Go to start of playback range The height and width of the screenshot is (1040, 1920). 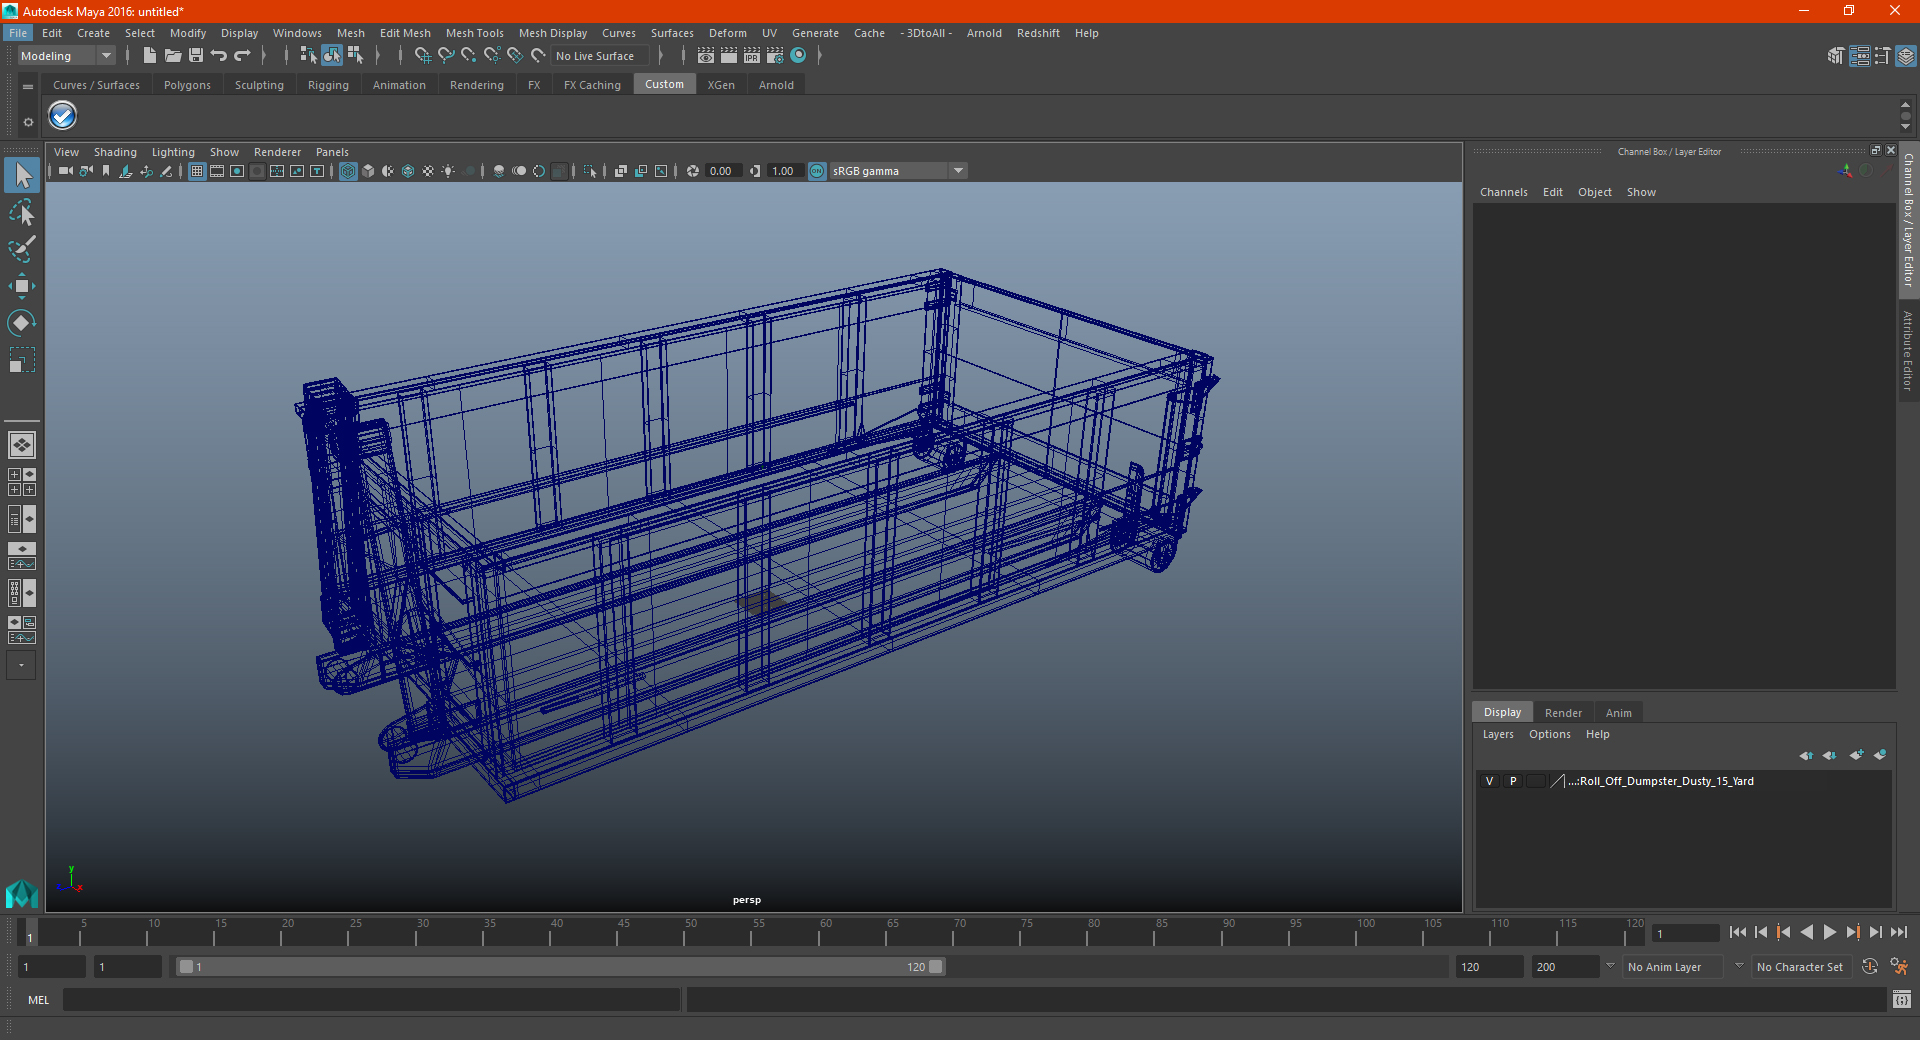click(1738, 932)
